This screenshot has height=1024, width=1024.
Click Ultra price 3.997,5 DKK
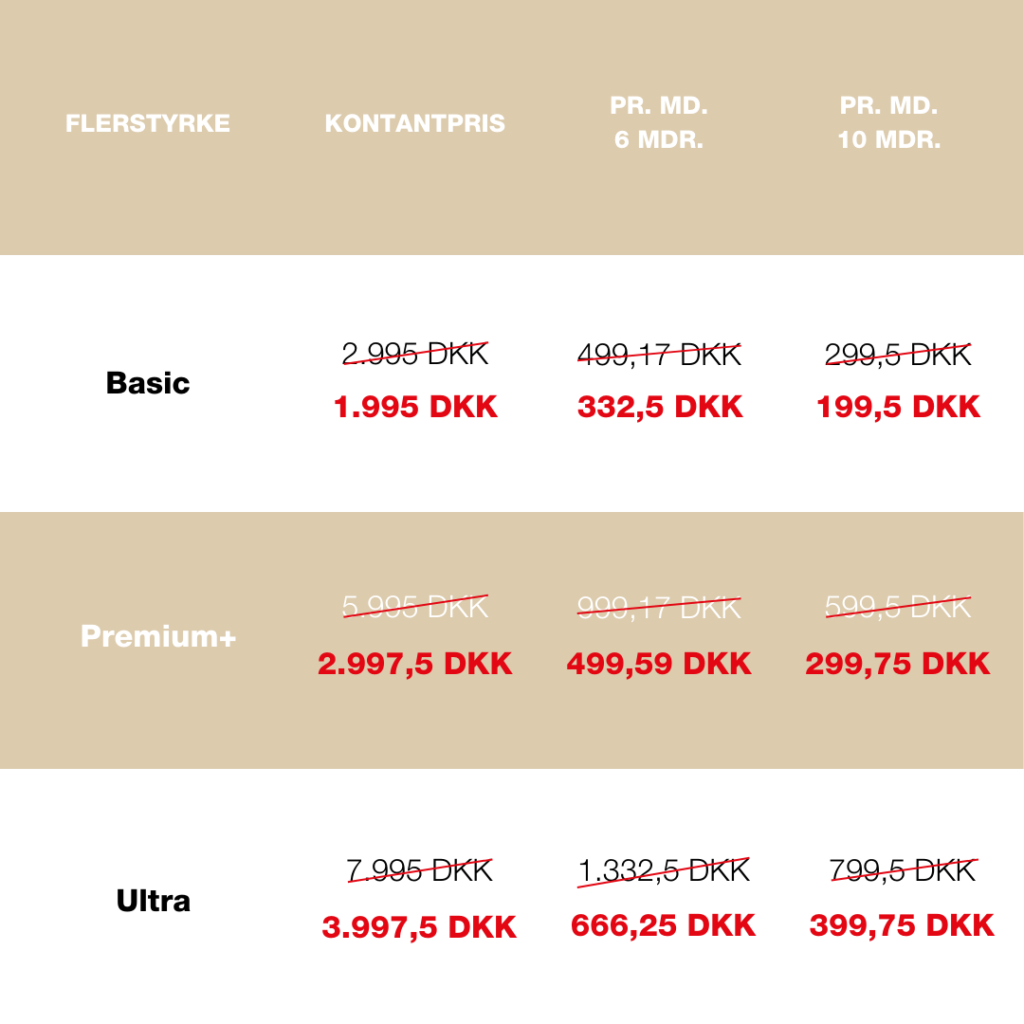coord(419,927)
